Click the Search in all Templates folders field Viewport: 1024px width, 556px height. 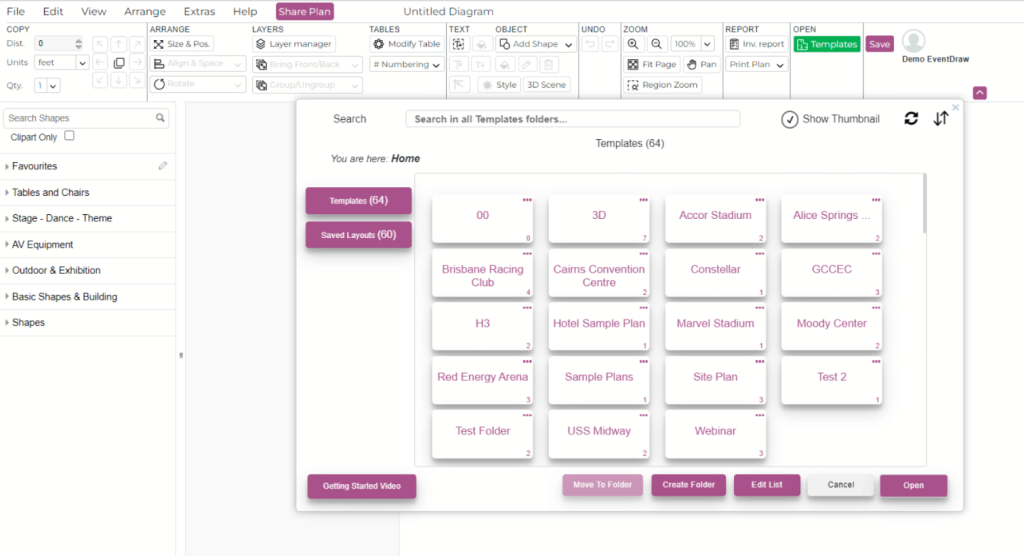pyautogui.click(x=573, y=119)
